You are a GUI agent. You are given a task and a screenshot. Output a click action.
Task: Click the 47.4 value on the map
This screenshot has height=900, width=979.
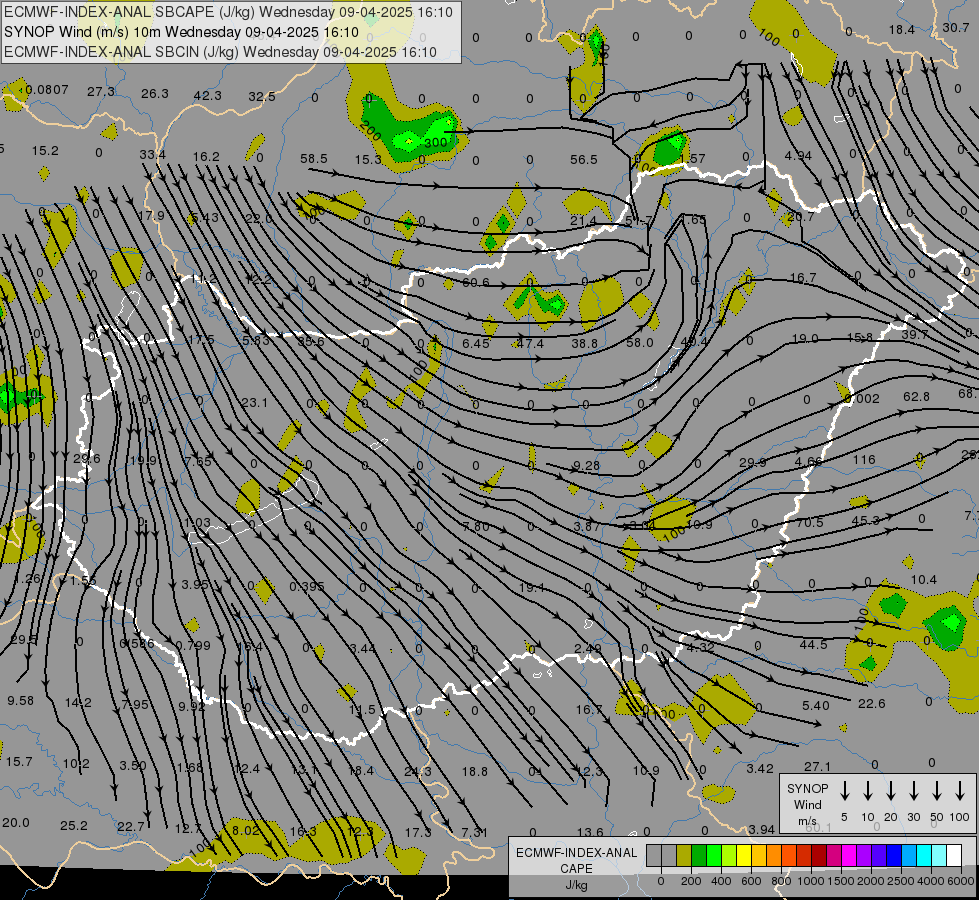click(x=530, y=344)
